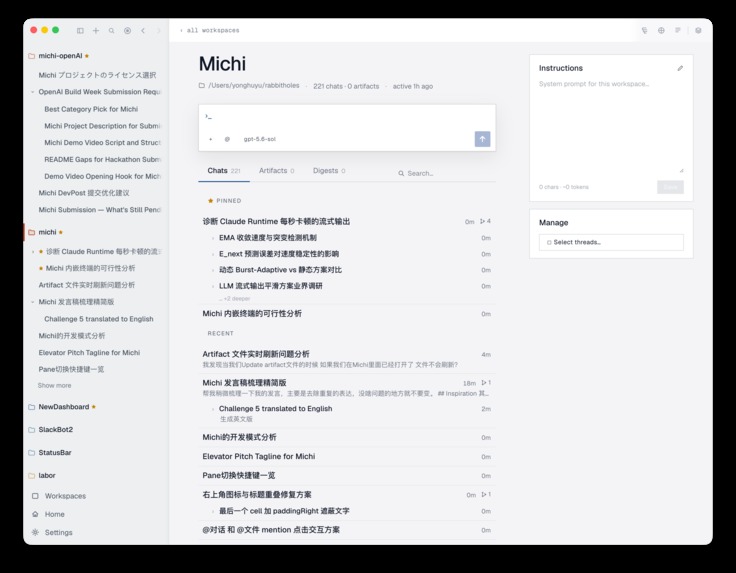Click branch icon on Michi 发言稿梳理精简版 row
The image size is (736, 573).
[486, 382]
